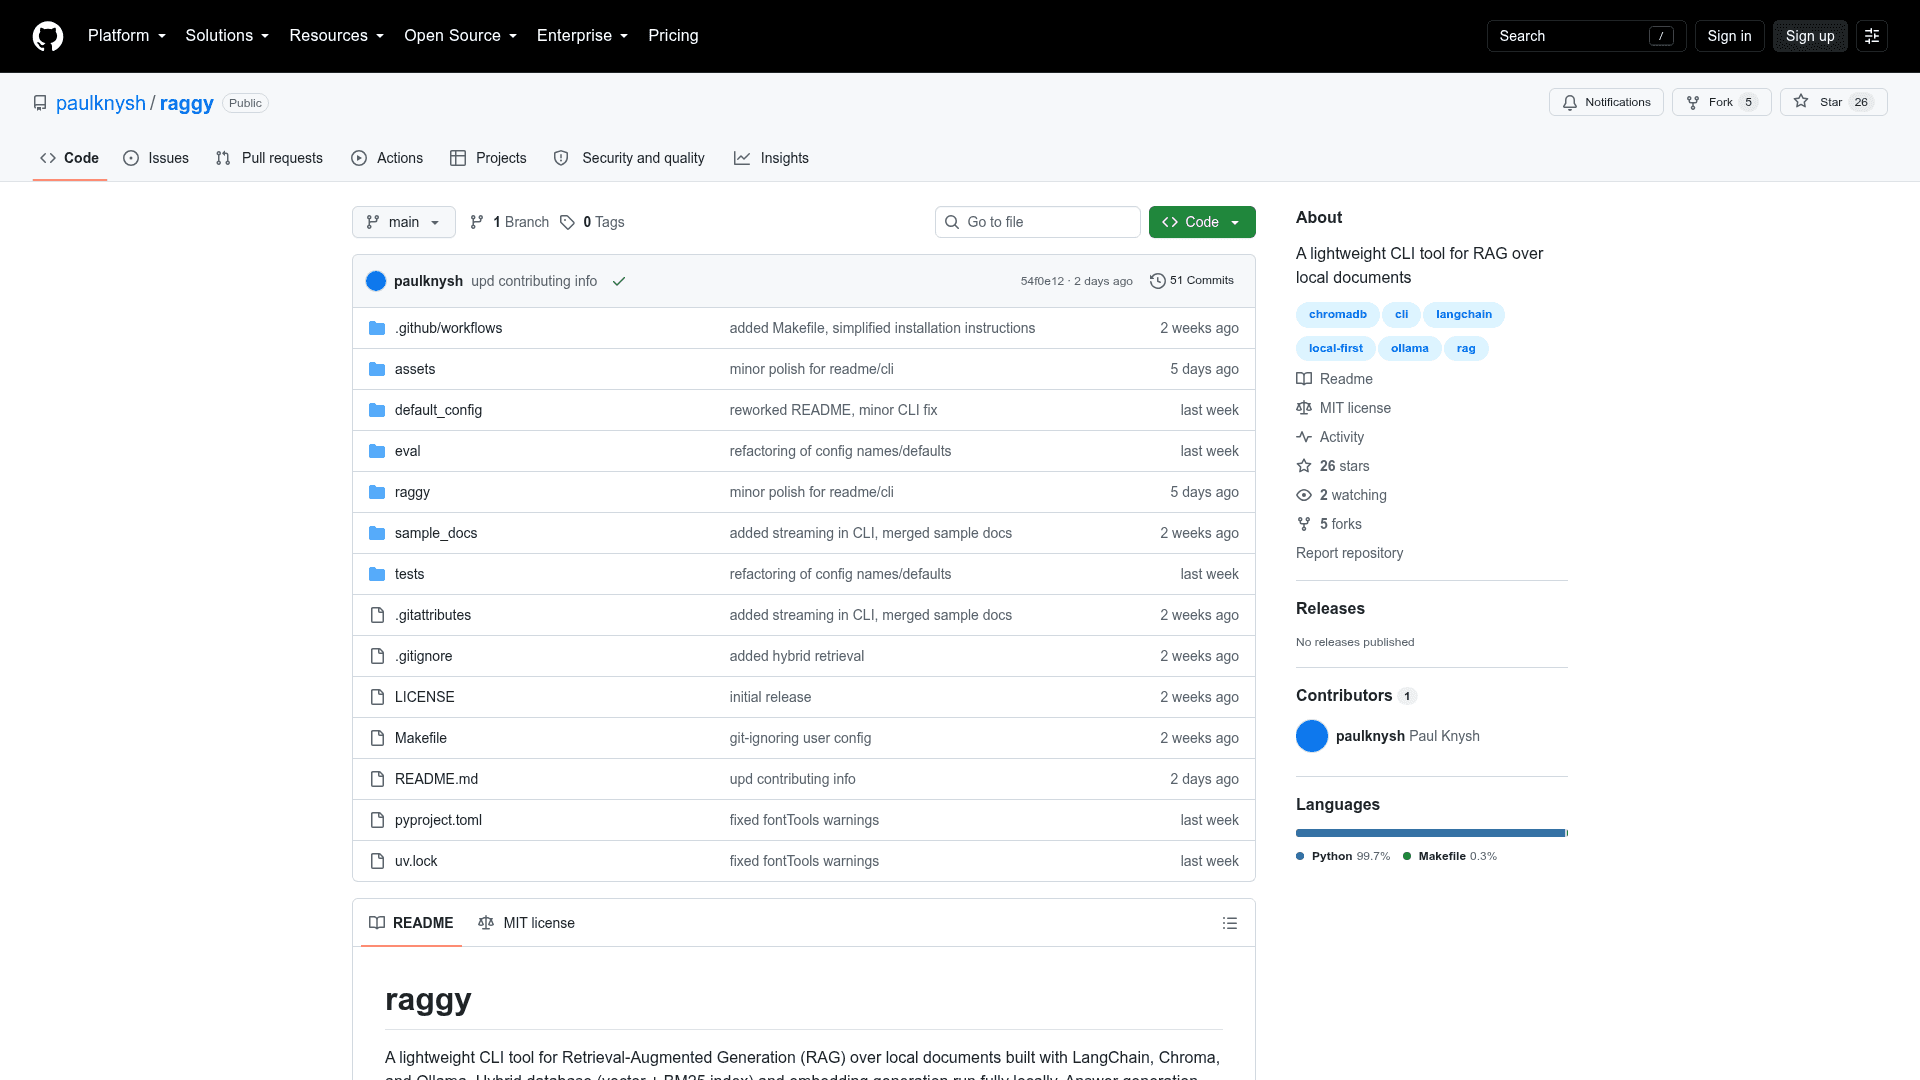Open the Pricing page

673,36
